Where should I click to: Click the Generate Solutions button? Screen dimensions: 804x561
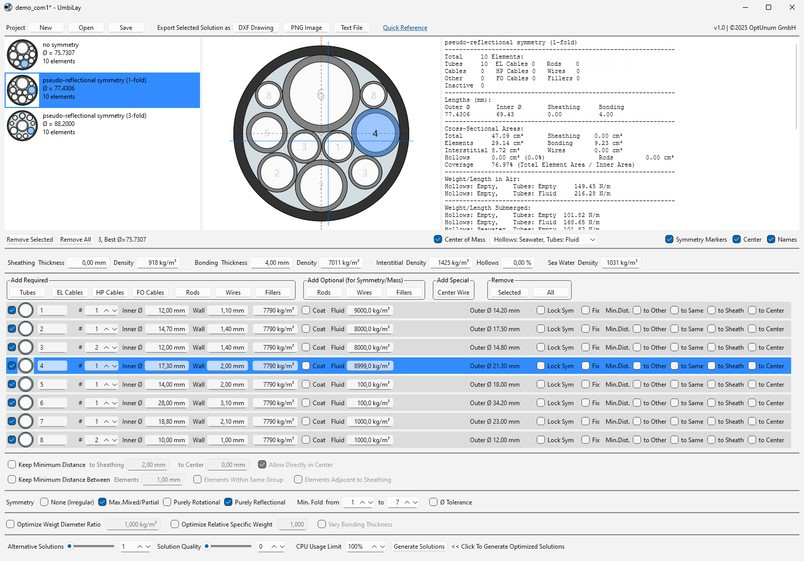pos(419,547)
